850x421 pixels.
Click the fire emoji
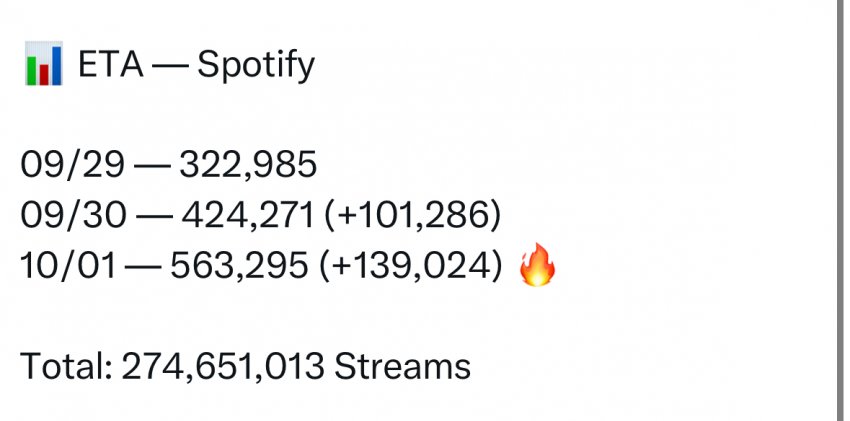point(537,266)
